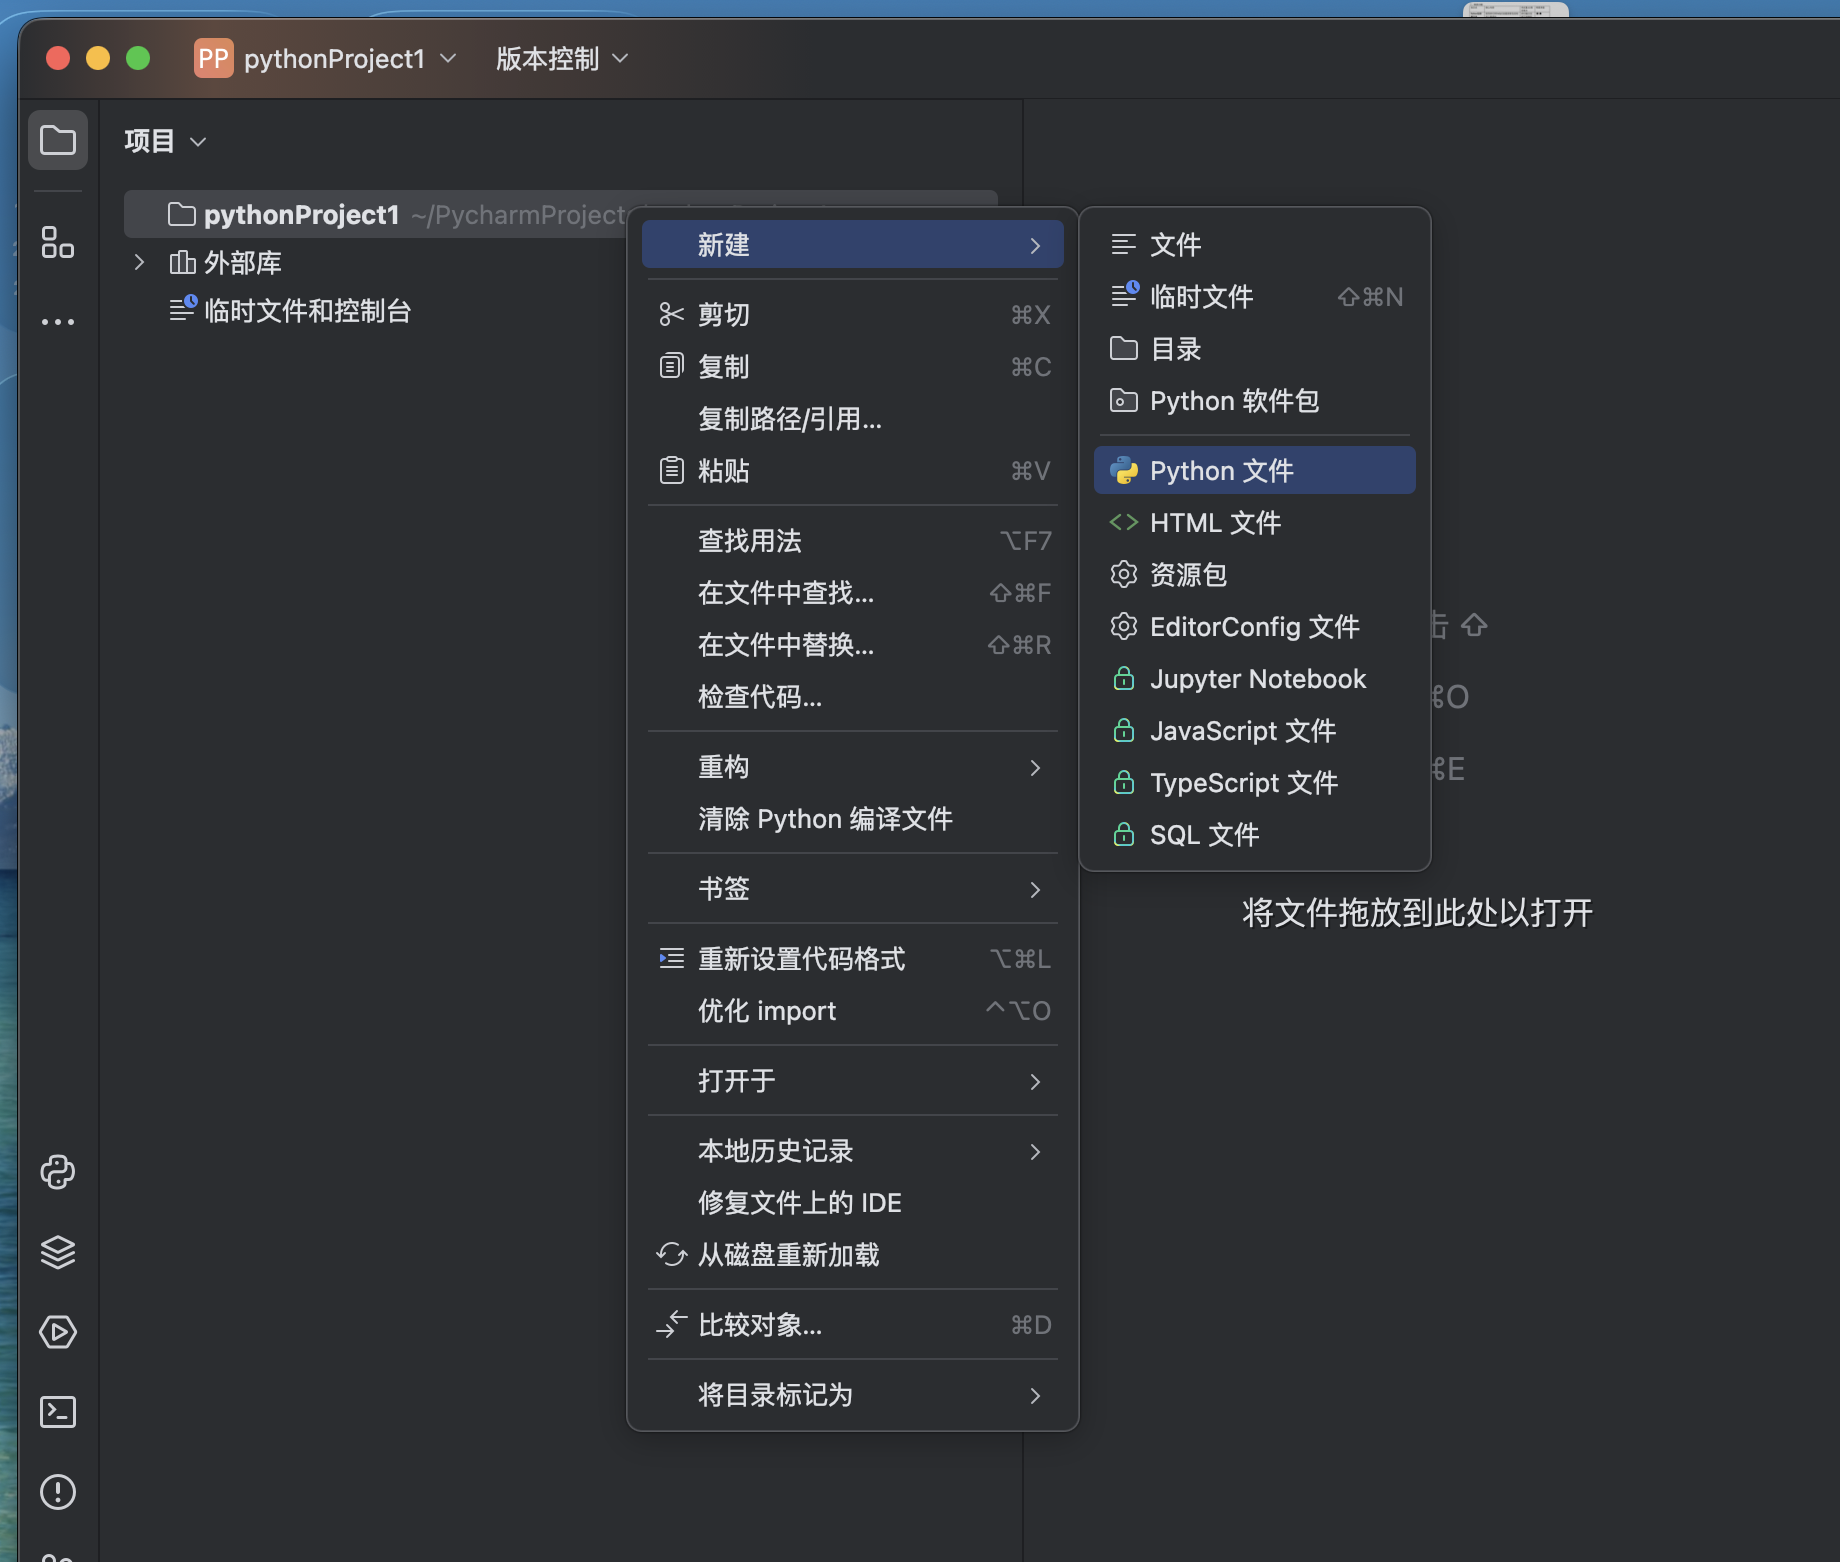Image resolution: width=1840 pixels, height=1562 pixels.
Task: Click the Python logo icon for Python 文件
Action: 1124,471
